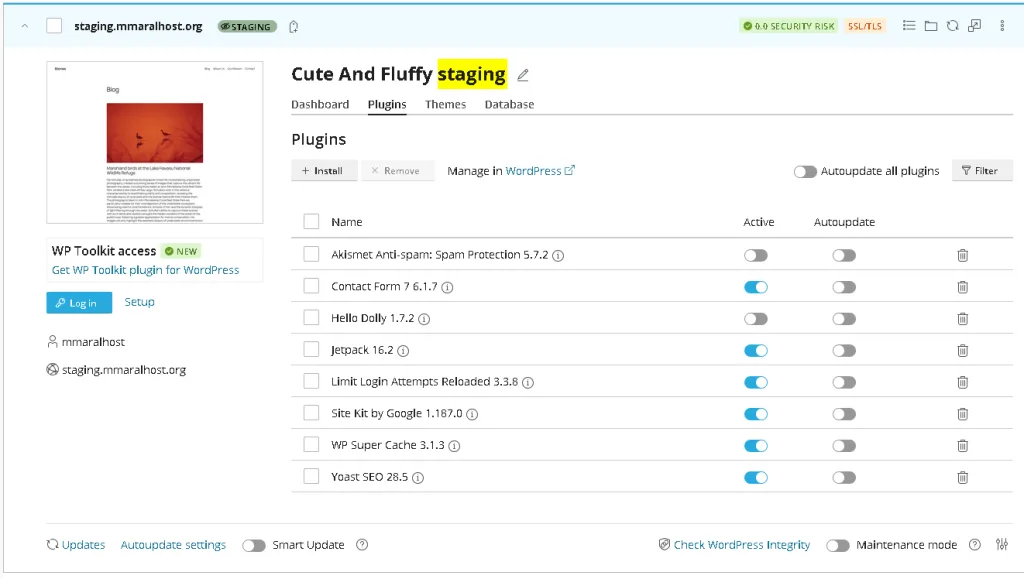Open the staging.mmaralhost.org domain link
The width and height of the screenshot is (1024, 579).
[x=123, y=370]
